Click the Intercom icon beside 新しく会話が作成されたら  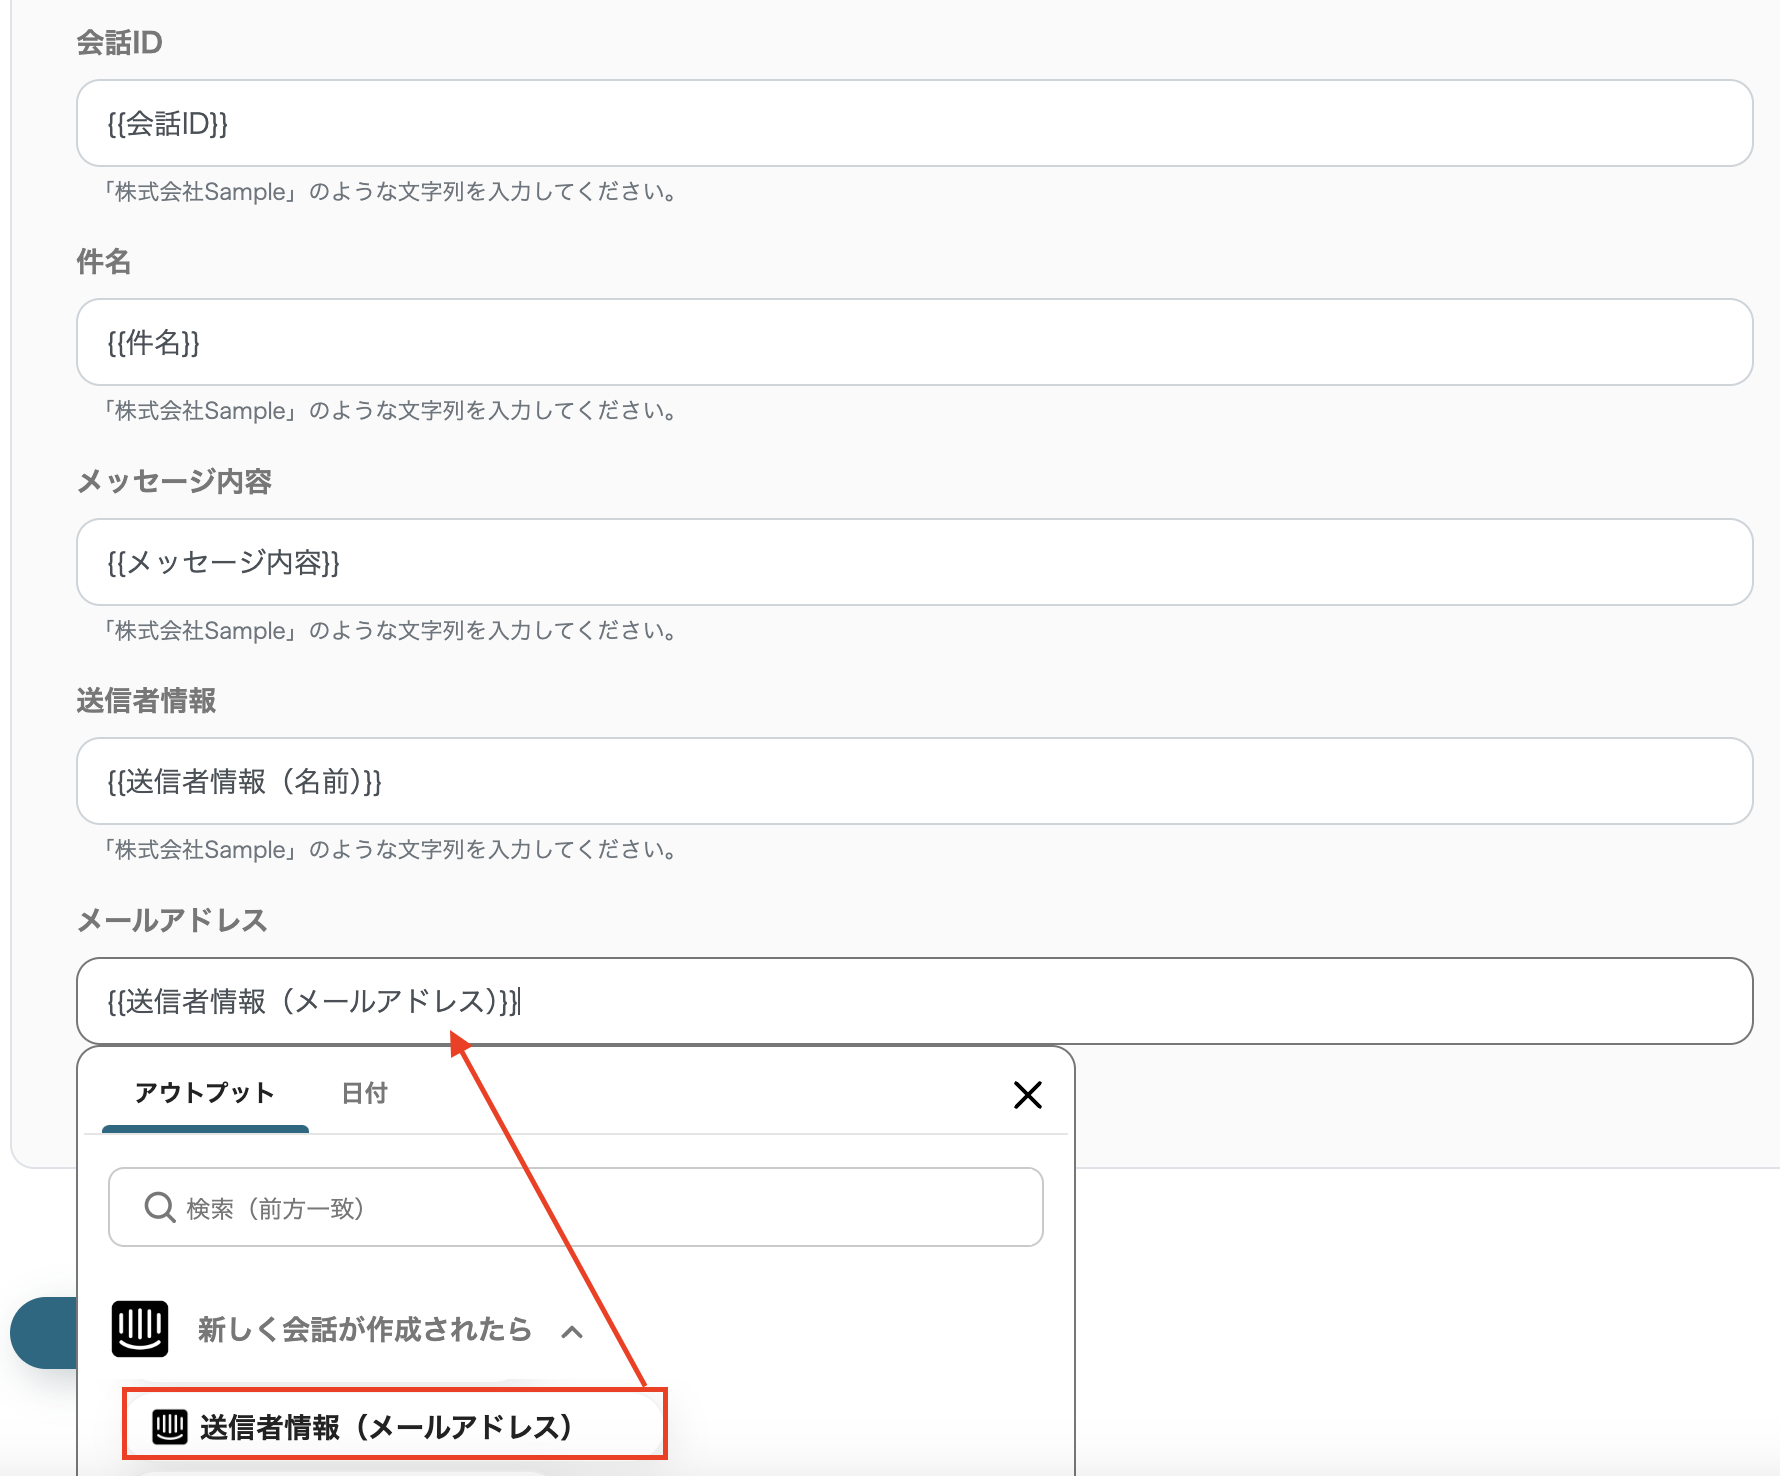click(x=140, y=1329)
